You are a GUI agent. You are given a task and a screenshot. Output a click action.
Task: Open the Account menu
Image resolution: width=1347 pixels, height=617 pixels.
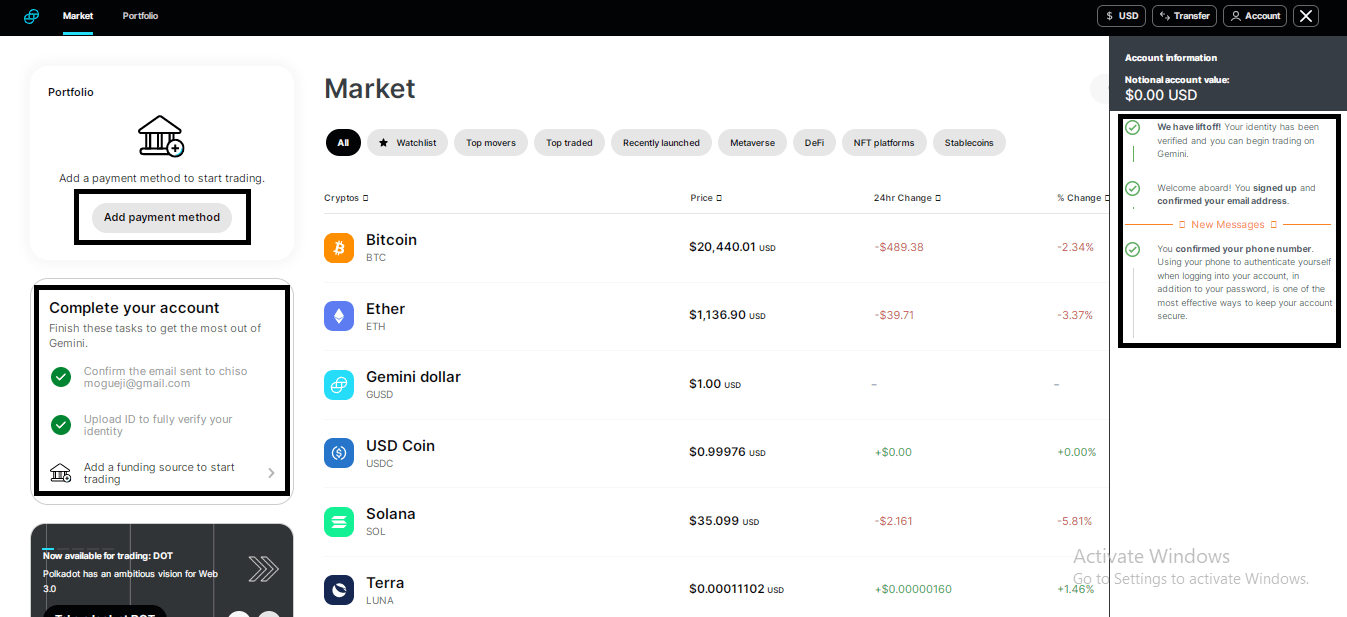[x=1255, y=16]
